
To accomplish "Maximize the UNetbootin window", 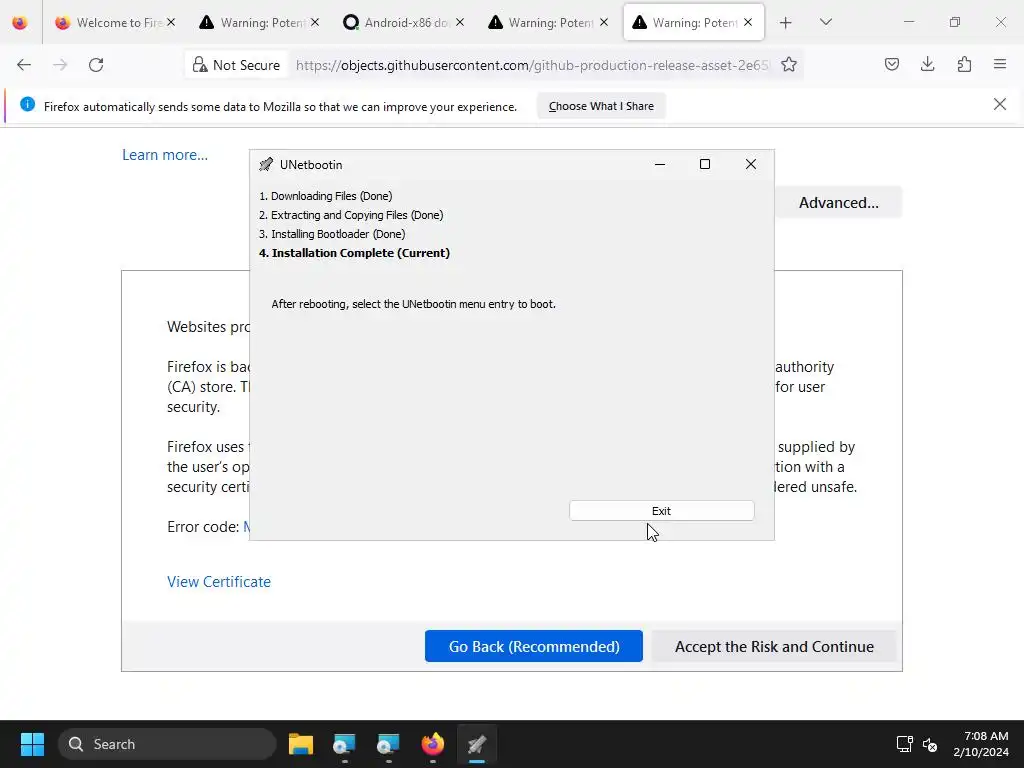I will (x=705, y=165).
